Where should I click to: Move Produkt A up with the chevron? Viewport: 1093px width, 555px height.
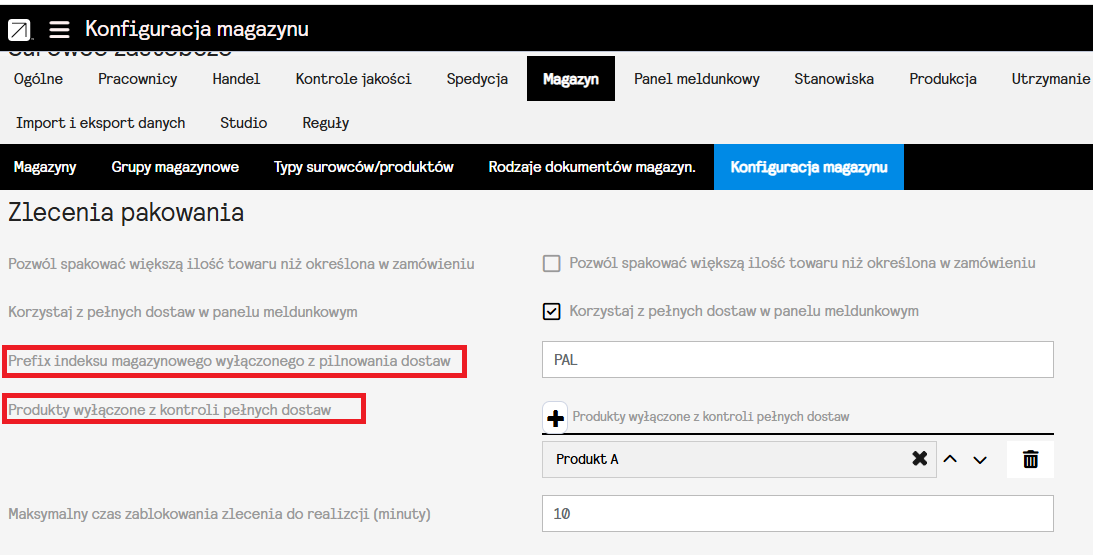(950, 459)
